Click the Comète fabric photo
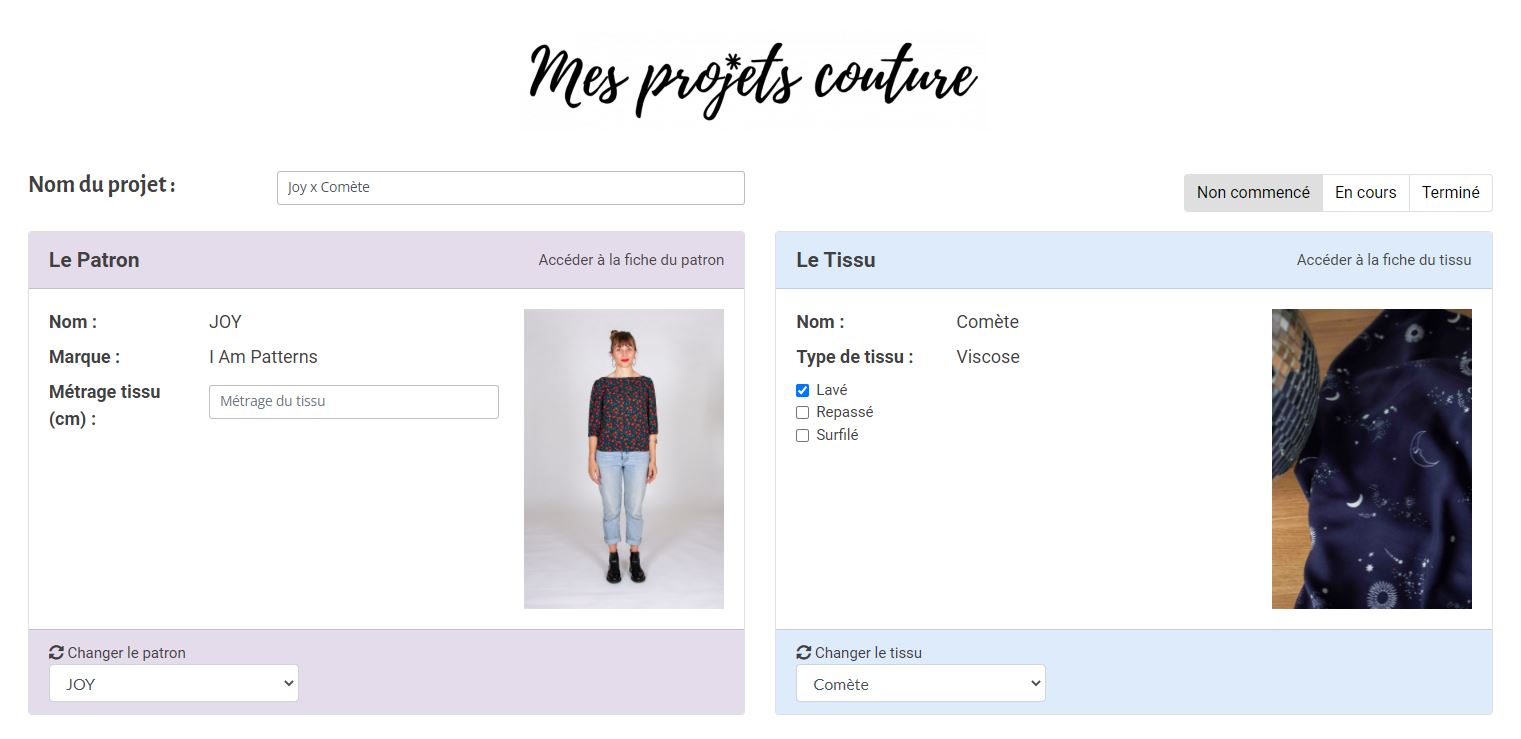Viewport: 1521px width, 739px height. click(x=1372, y=459)
